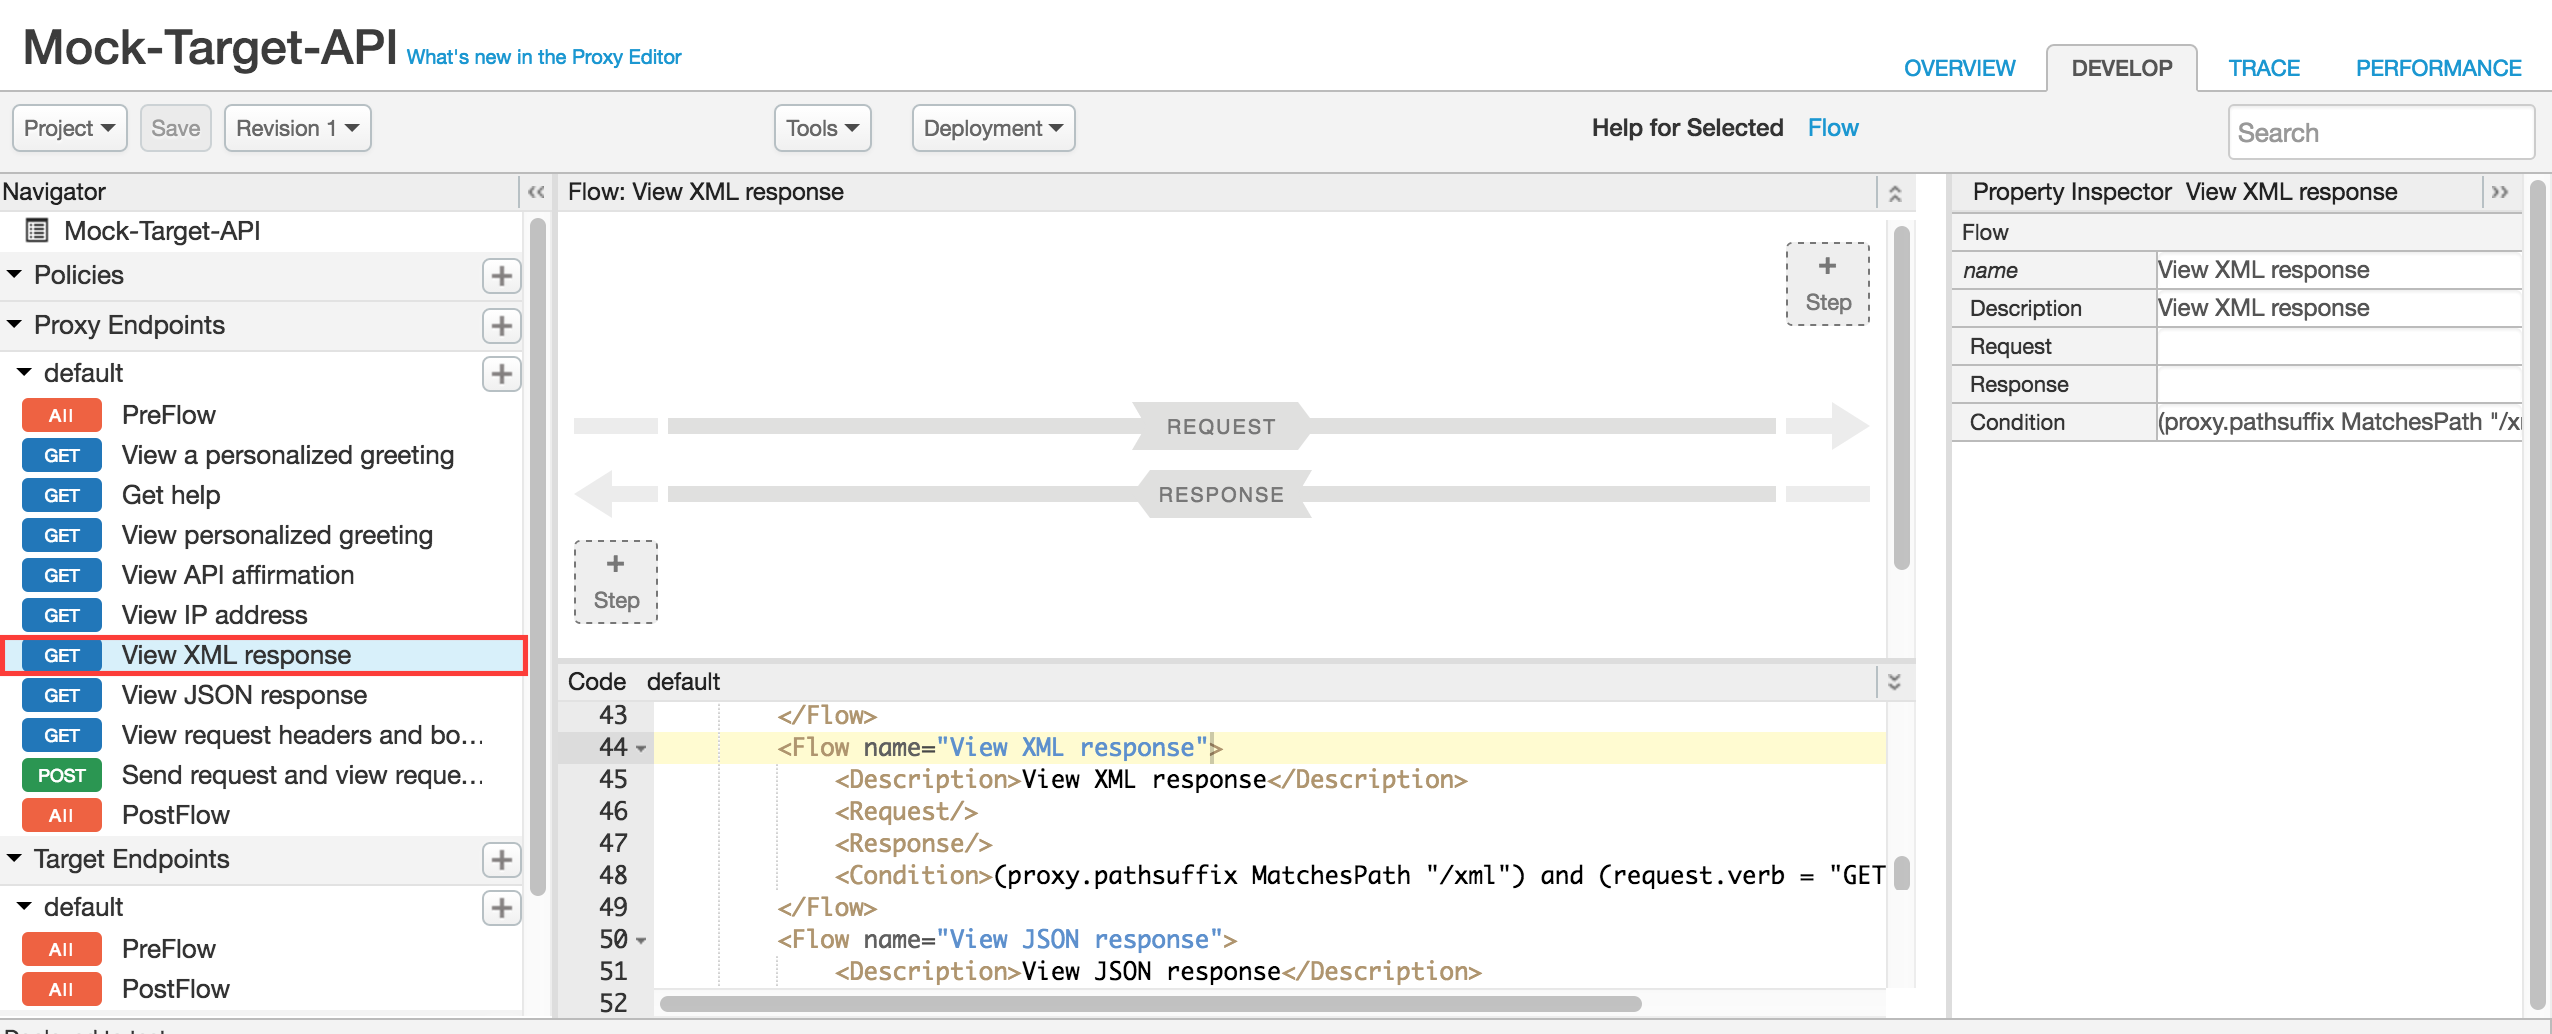Click the Flow help link

tap(1833, 127)
